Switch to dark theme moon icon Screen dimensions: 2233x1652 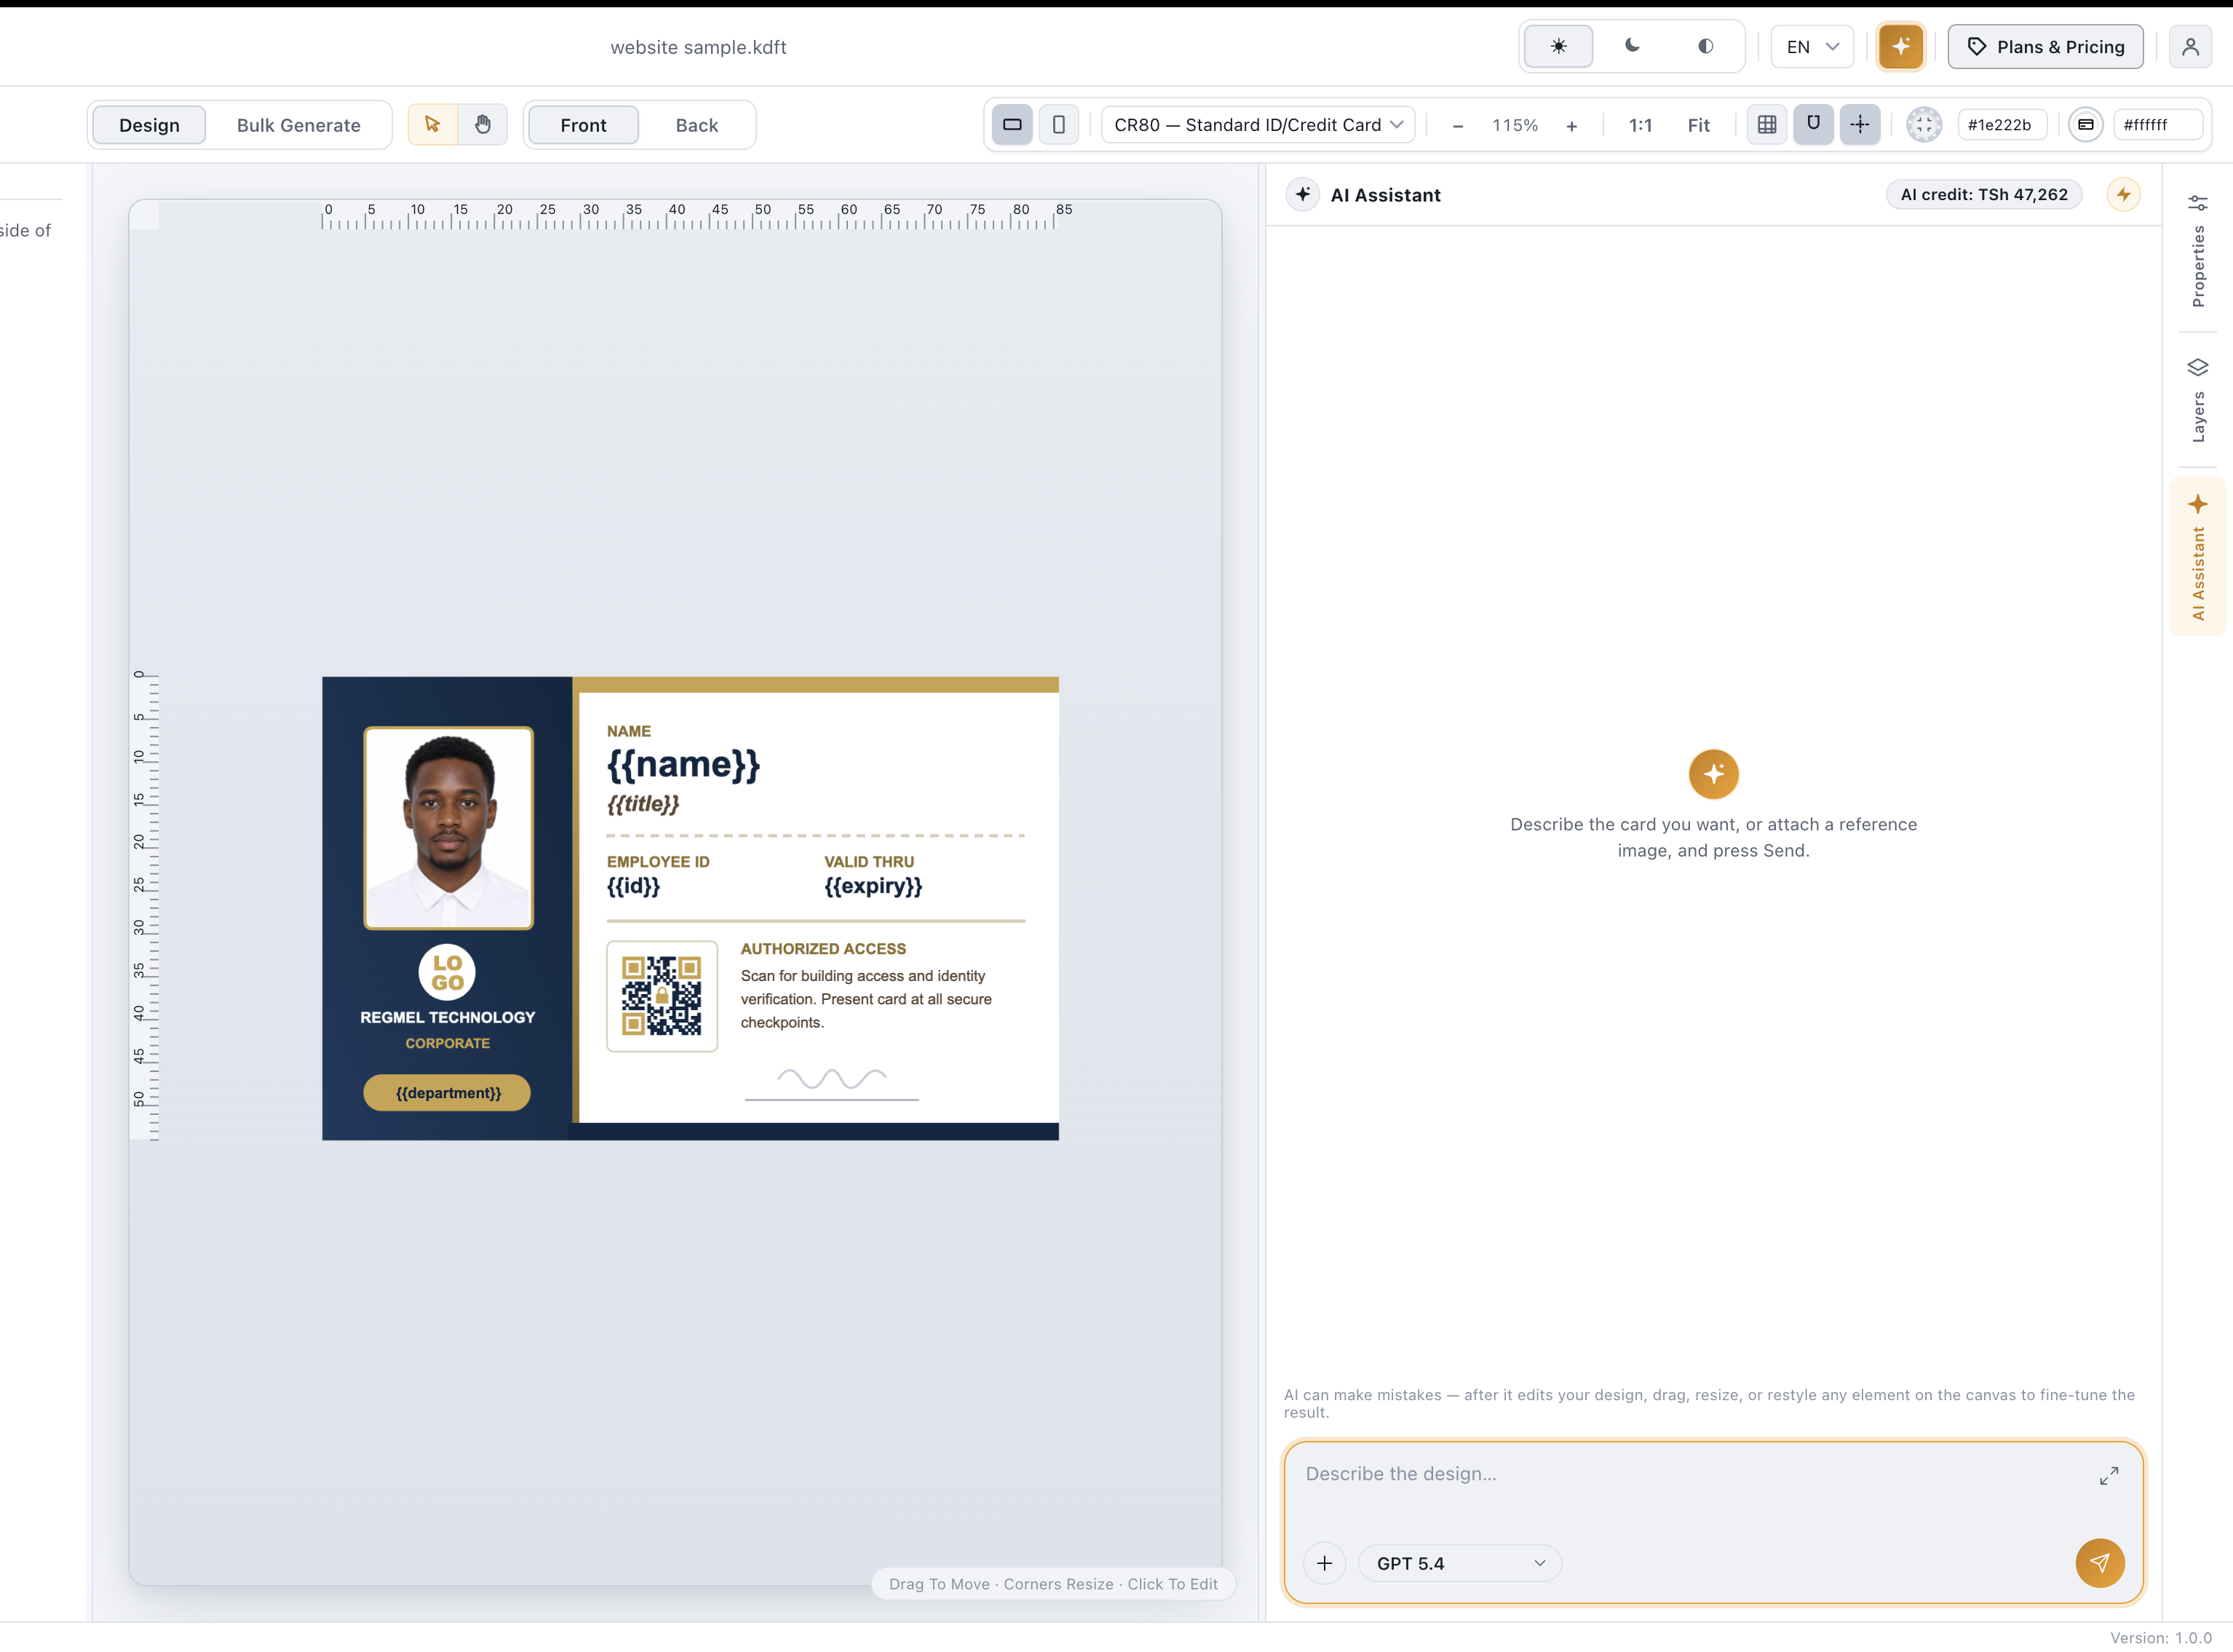(1632, 46)
